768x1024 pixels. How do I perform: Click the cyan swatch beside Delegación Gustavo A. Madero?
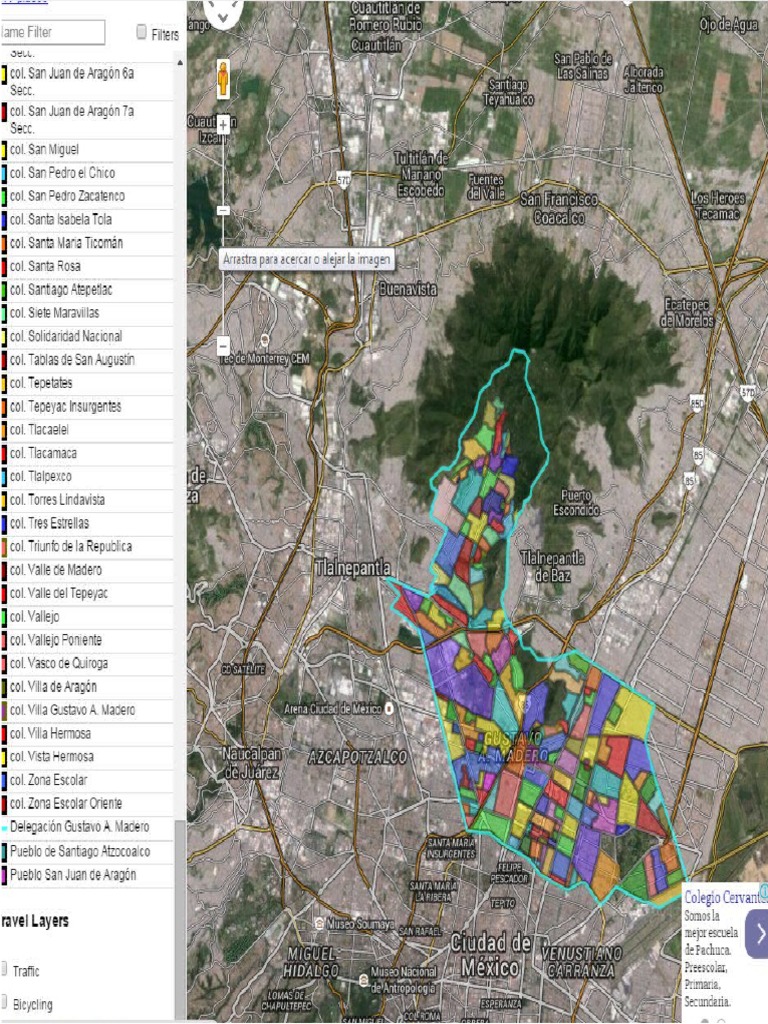coord(3,827)
